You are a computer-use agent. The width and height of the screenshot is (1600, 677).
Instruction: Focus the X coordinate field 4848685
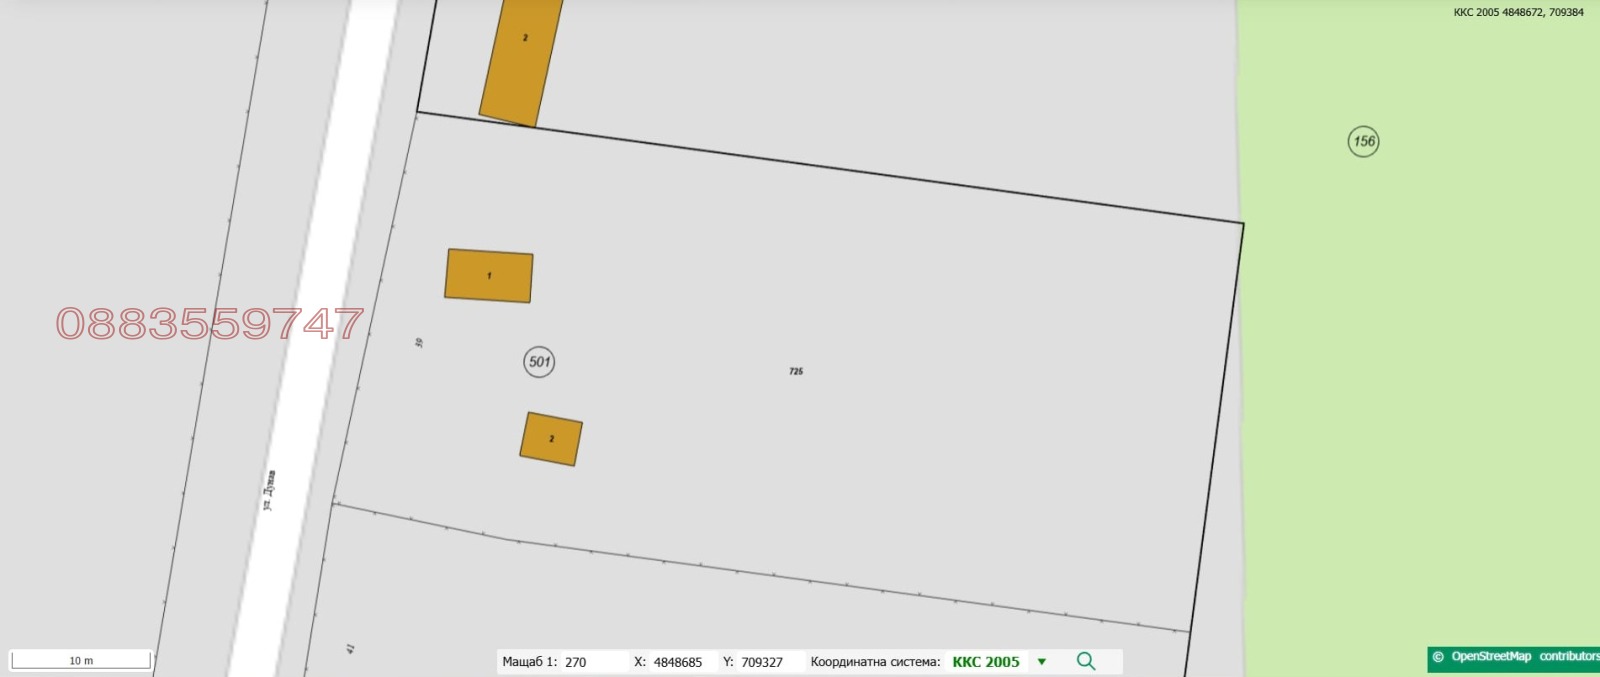678,662
